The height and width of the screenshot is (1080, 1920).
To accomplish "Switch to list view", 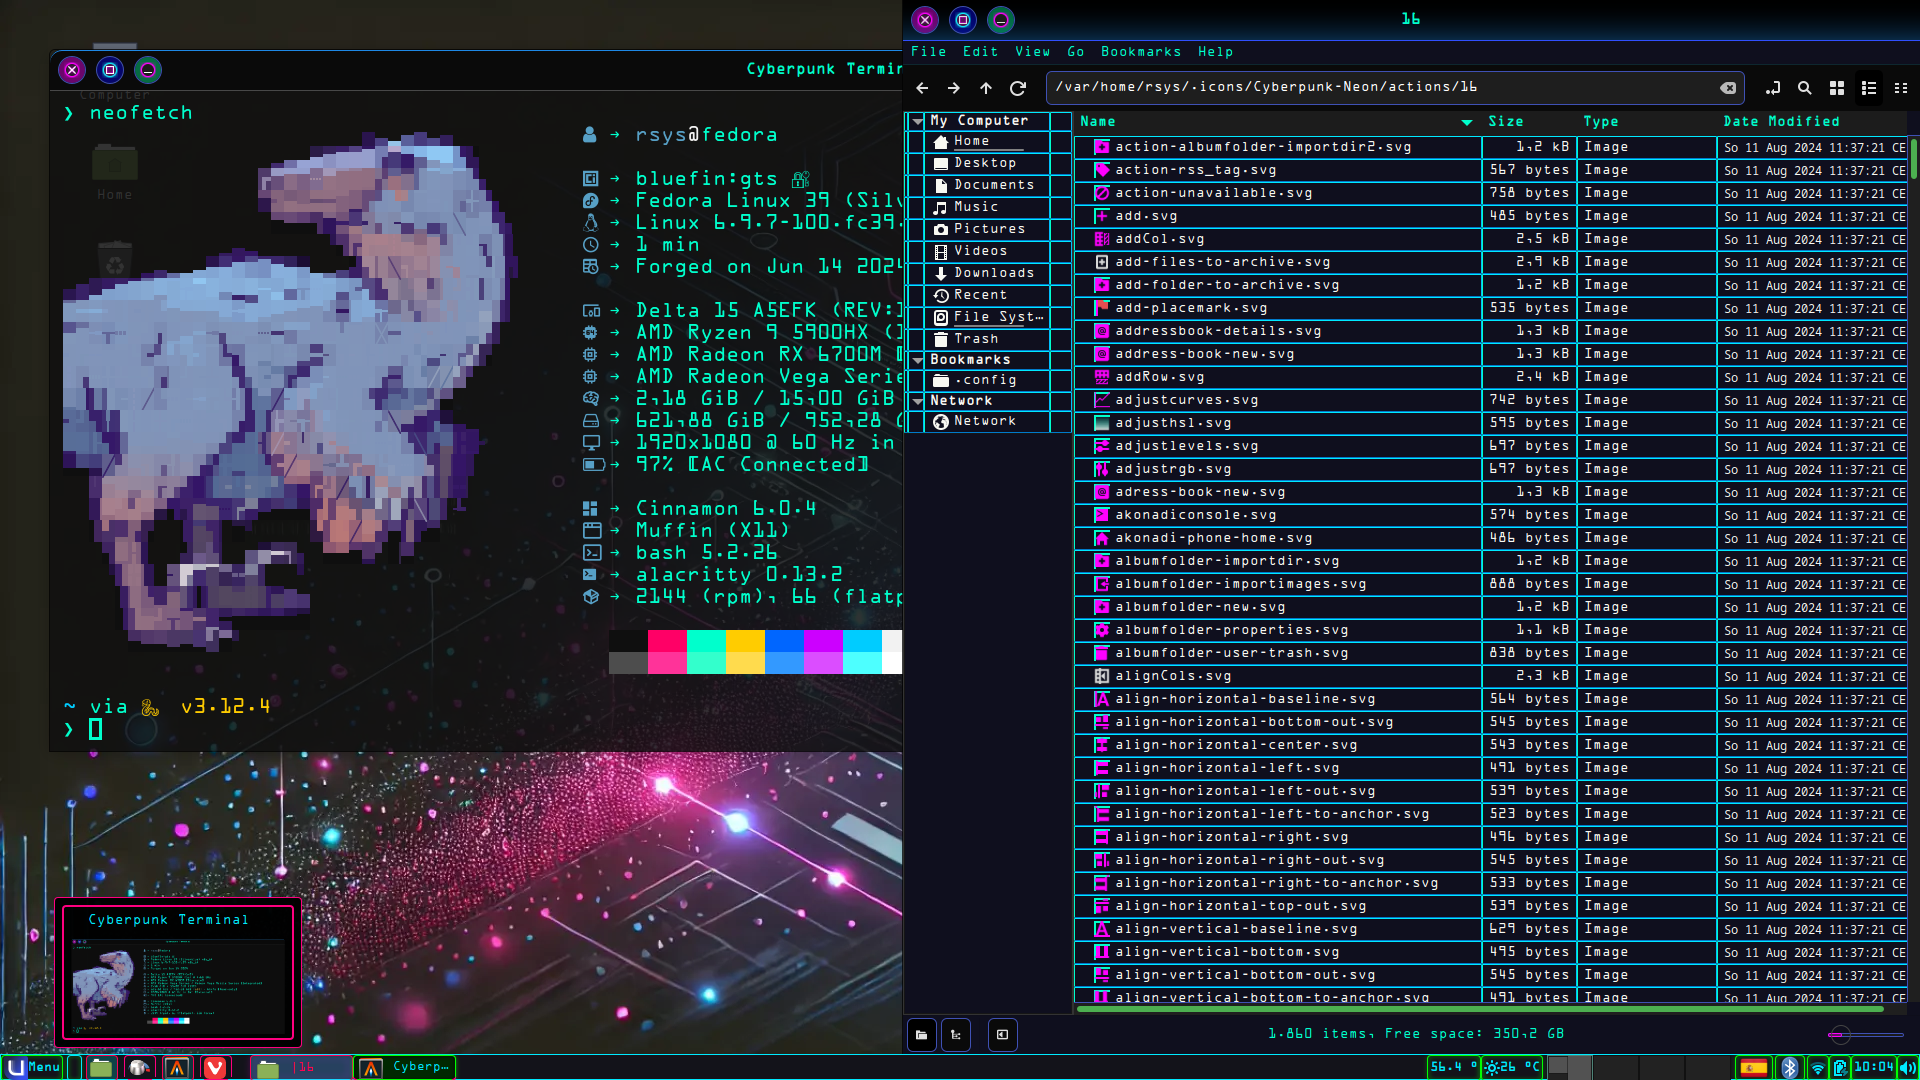I will (x=1869, y=88).
